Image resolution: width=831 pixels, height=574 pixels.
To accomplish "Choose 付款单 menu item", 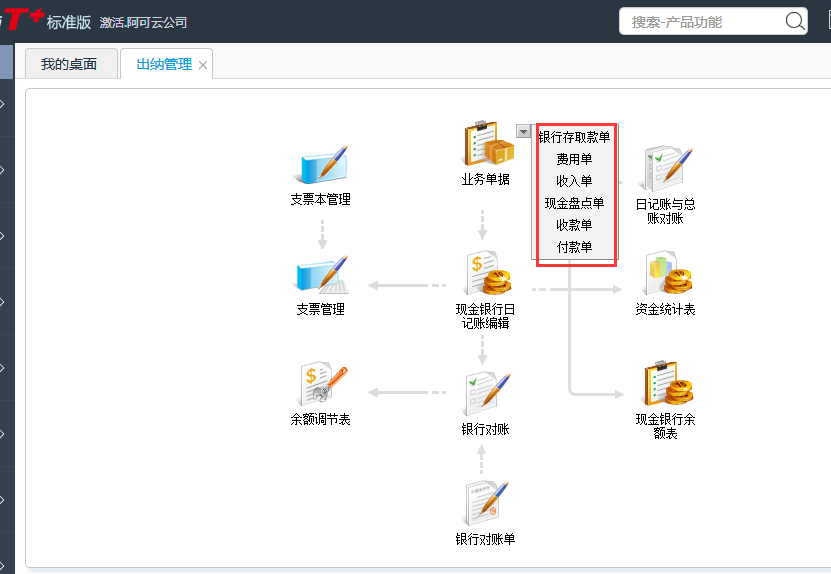I will 574,247.
